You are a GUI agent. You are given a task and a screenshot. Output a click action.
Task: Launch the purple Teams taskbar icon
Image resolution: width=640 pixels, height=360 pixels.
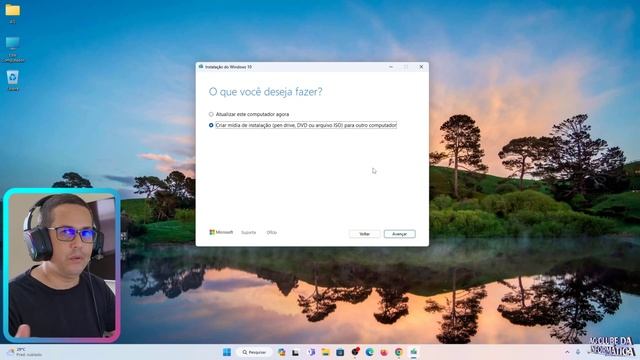tap(311, 352)
